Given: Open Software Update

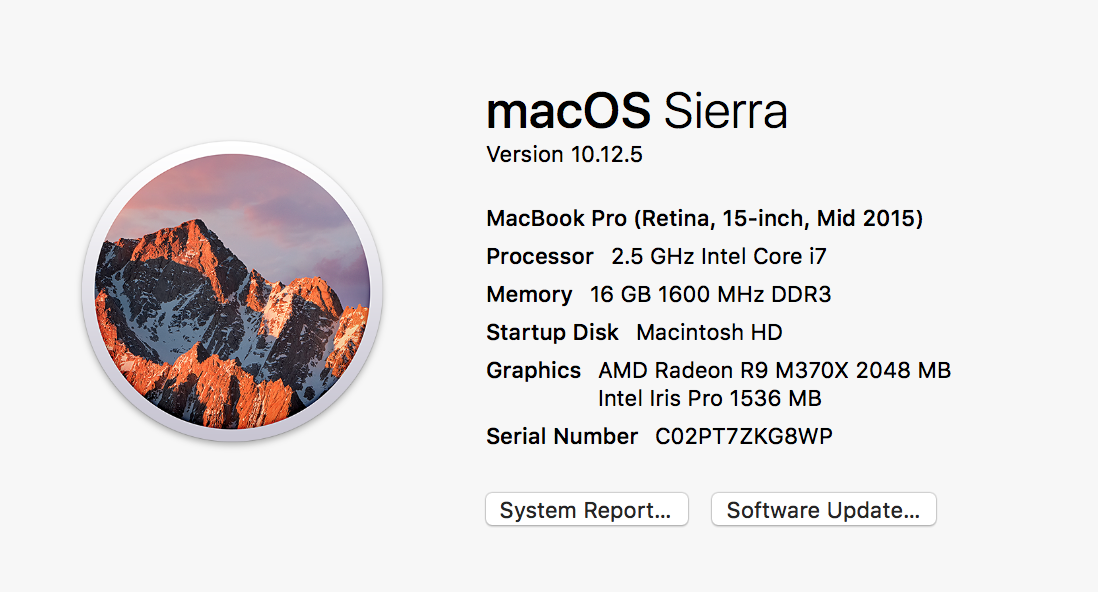Looking at the screenshot, I should [824, 509].
